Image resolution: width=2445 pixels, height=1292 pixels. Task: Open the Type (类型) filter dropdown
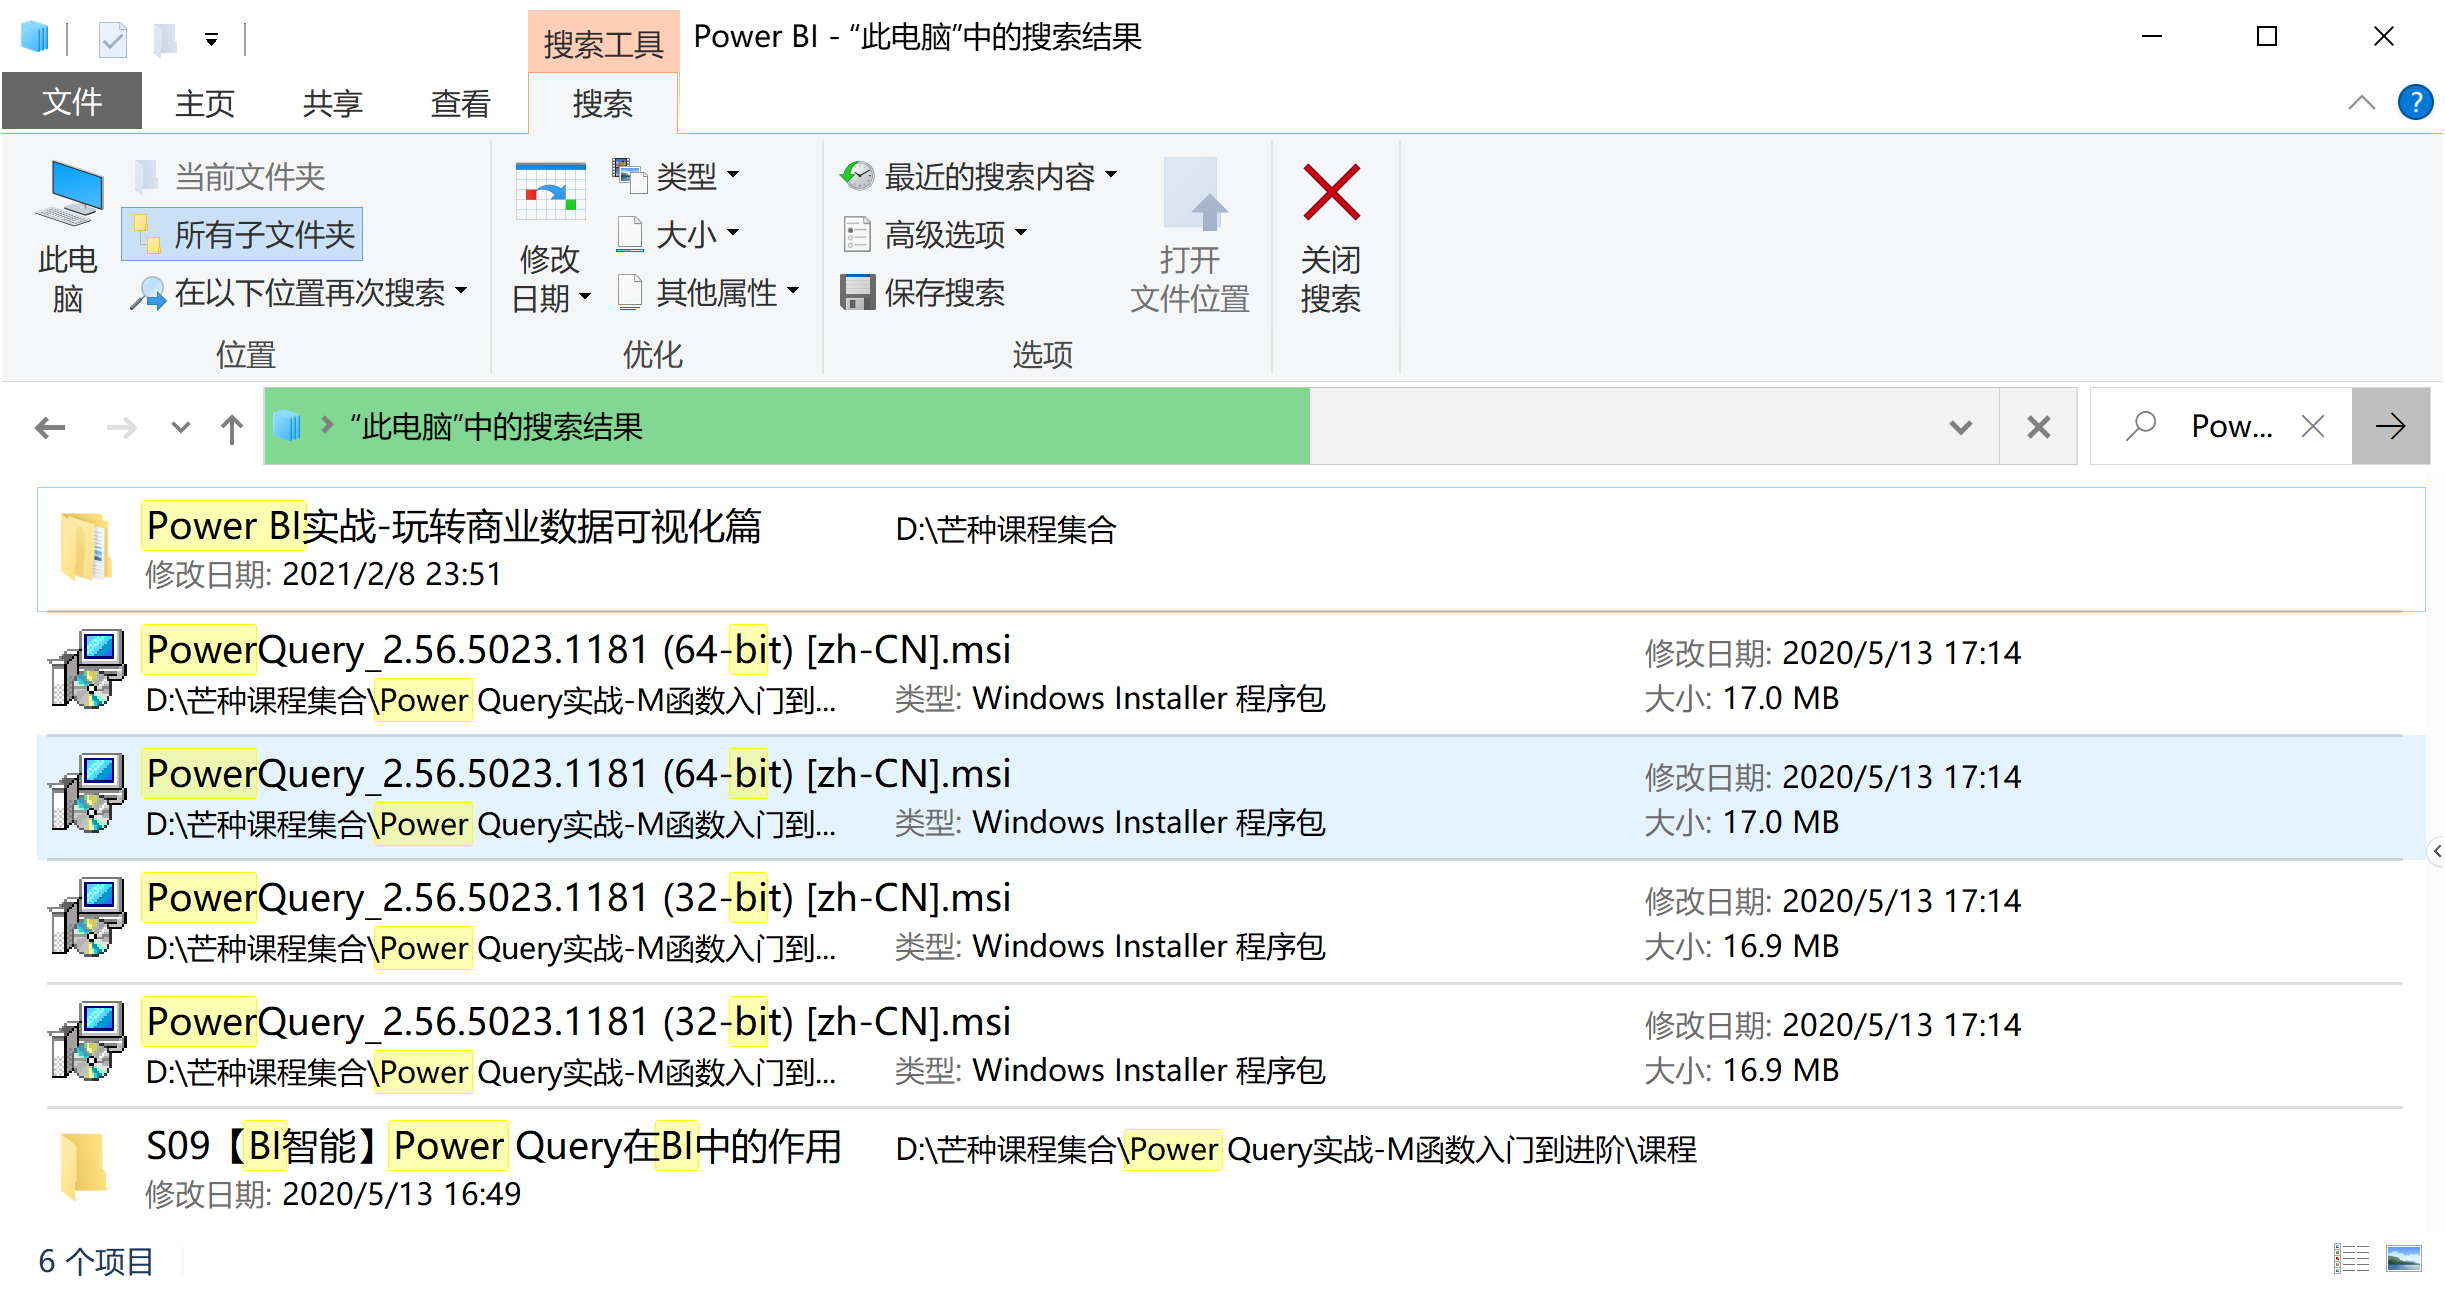677,176
